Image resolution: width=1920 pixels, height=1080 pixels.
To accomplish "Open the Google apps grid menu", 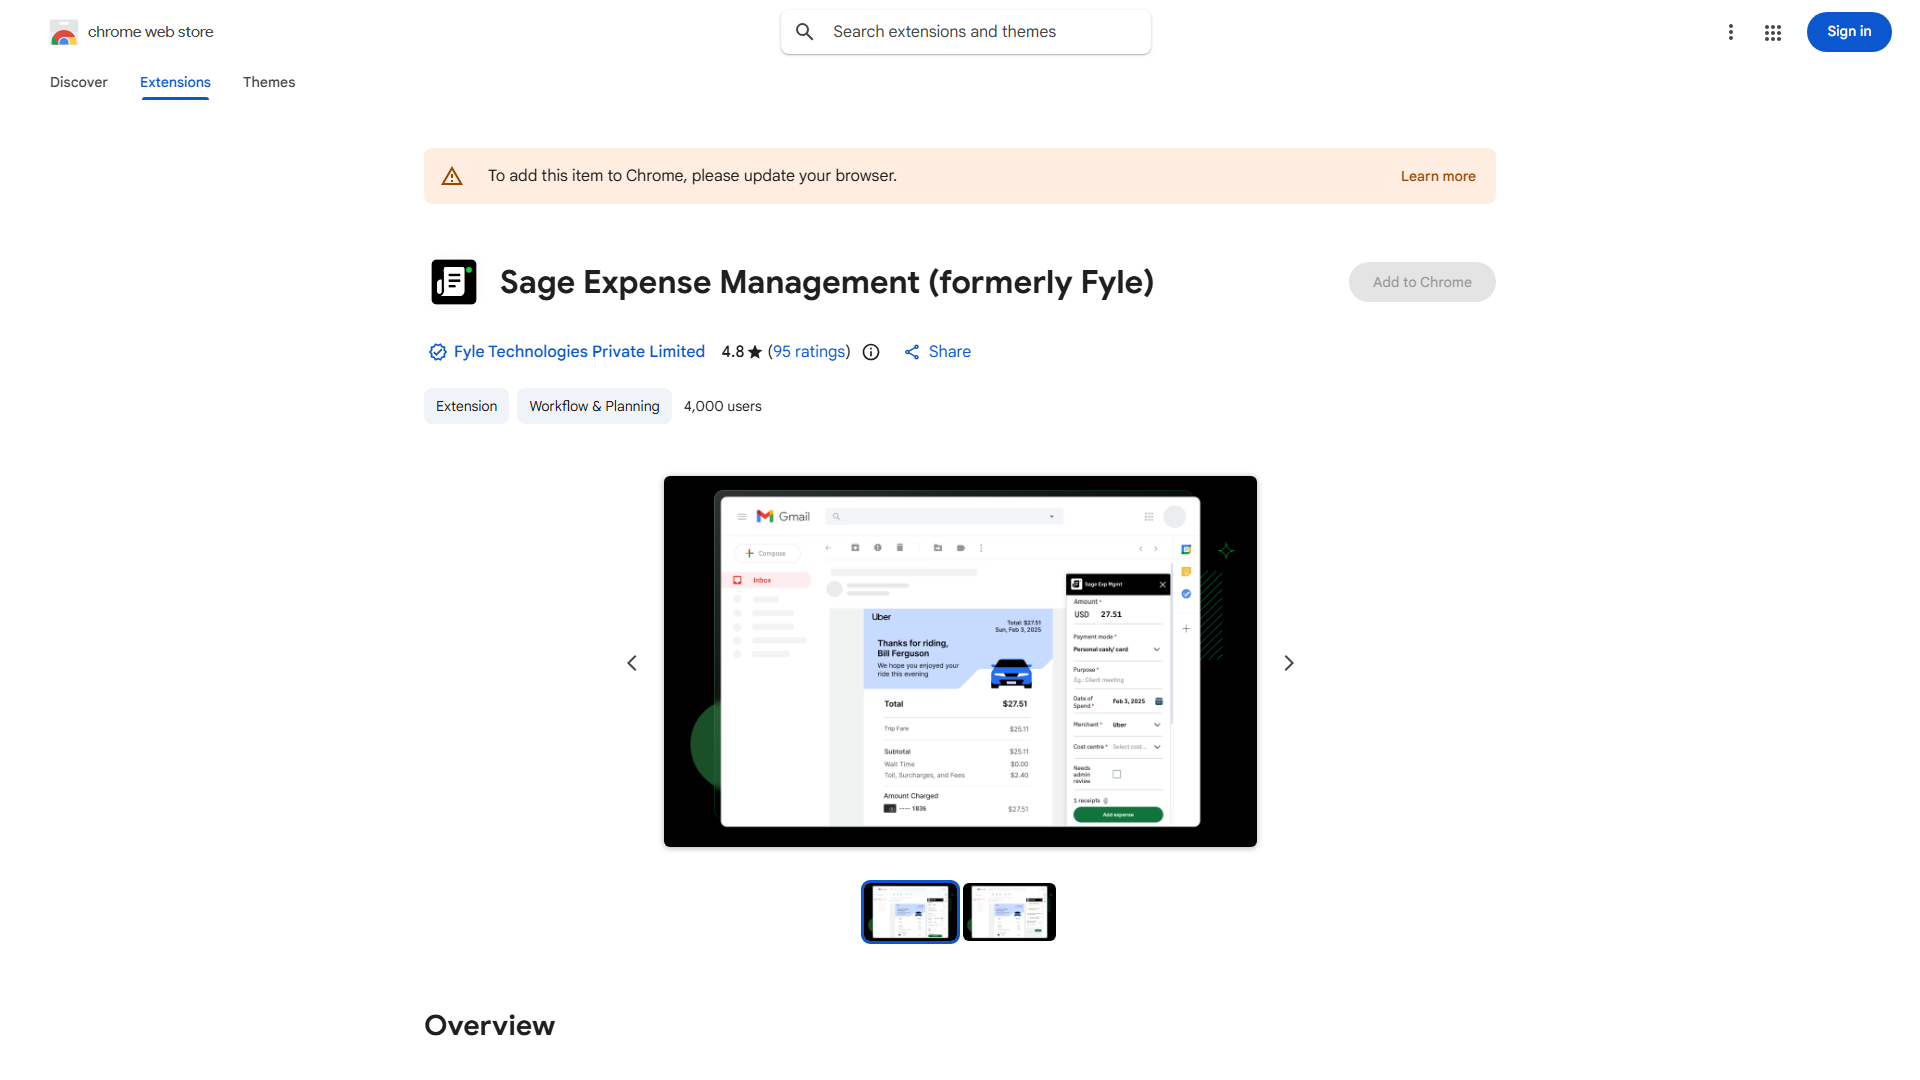I will click(x=1772, y=32).
